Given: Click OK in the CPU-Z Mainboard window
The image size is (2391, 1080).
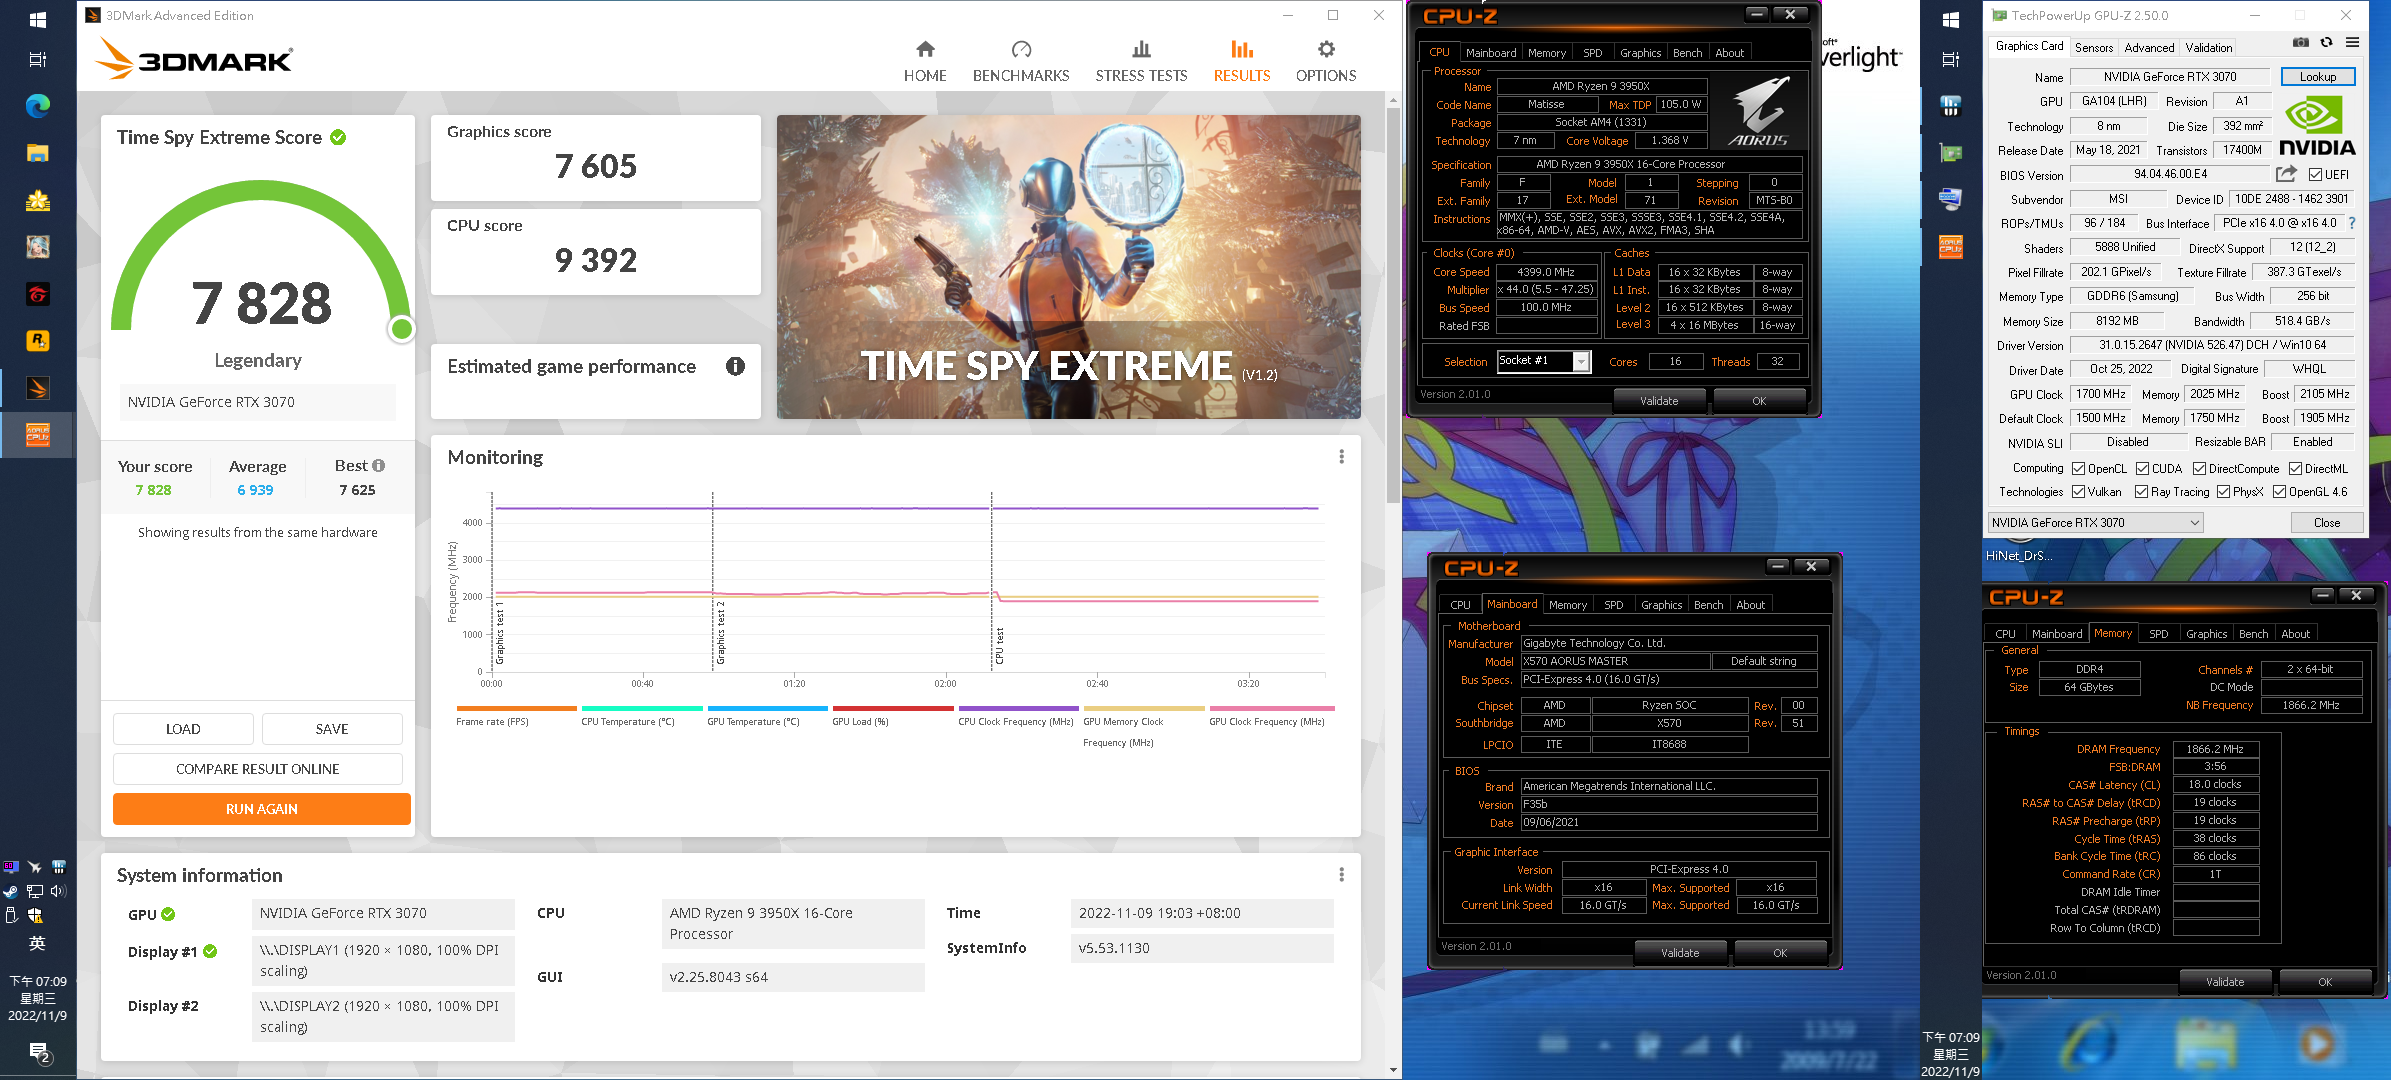Looking at the screenshot, I should (1780, 953).
